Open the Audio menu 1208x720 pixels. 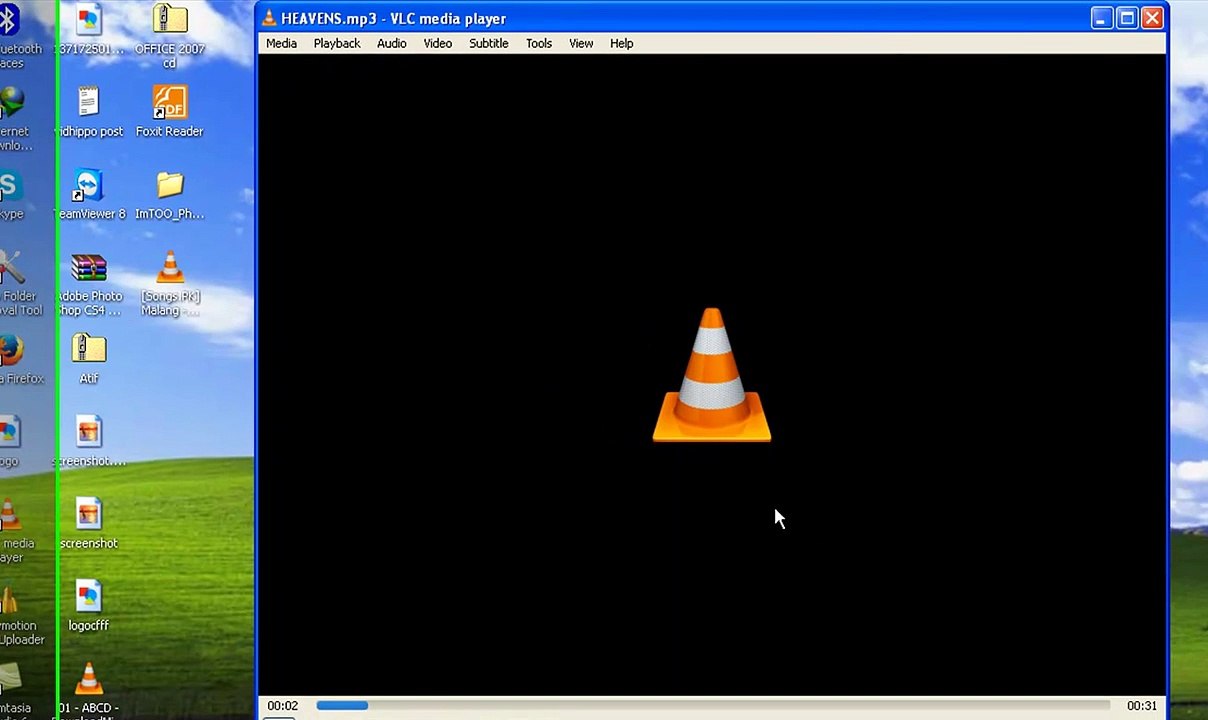[x=391, y=43]
